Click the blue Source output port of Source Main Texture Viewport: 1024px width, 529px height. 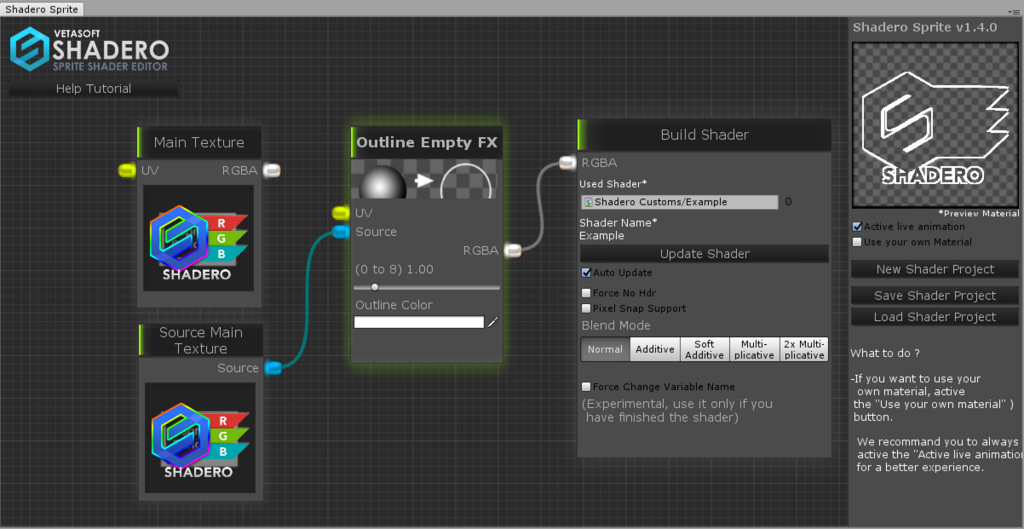point(273,368)
